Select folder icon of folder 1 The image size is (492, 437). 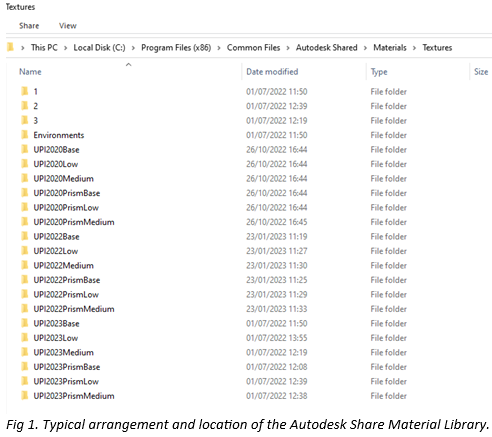[x=25, y=91]
